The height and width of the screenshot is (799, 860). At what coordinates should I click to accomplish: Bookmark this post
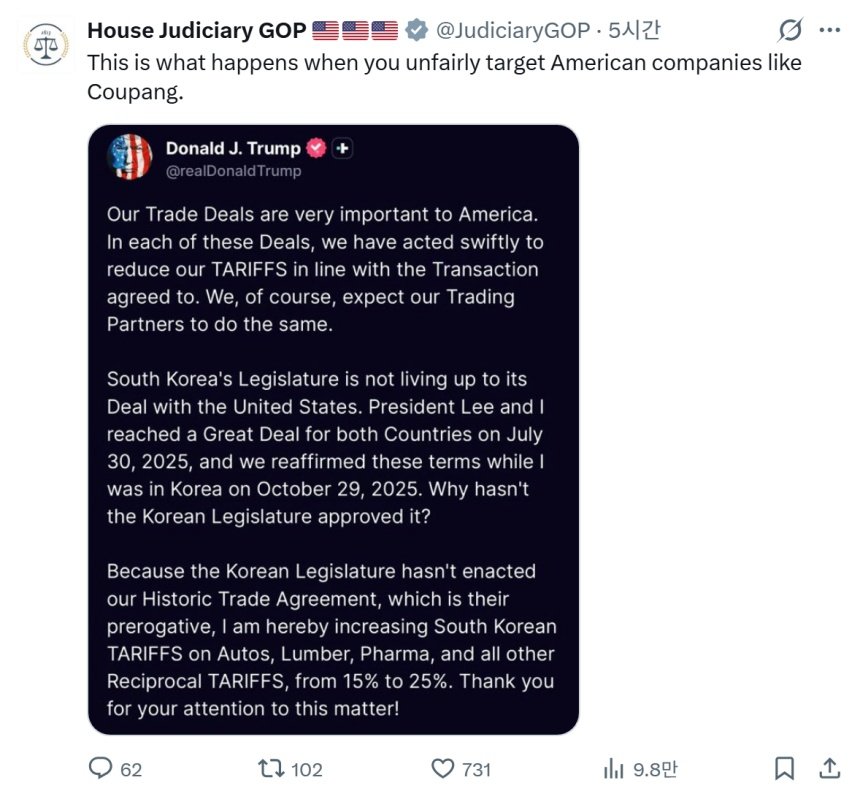[785, 768]
